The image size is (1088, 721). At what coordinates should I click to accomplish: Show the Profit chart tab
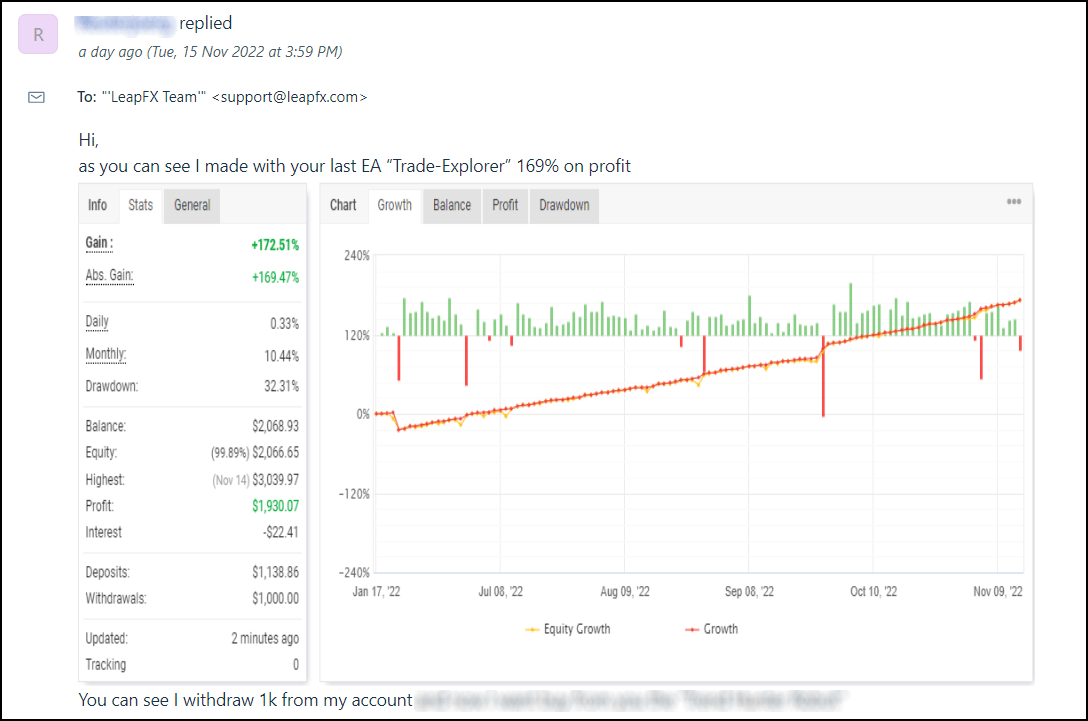[505, 205]
